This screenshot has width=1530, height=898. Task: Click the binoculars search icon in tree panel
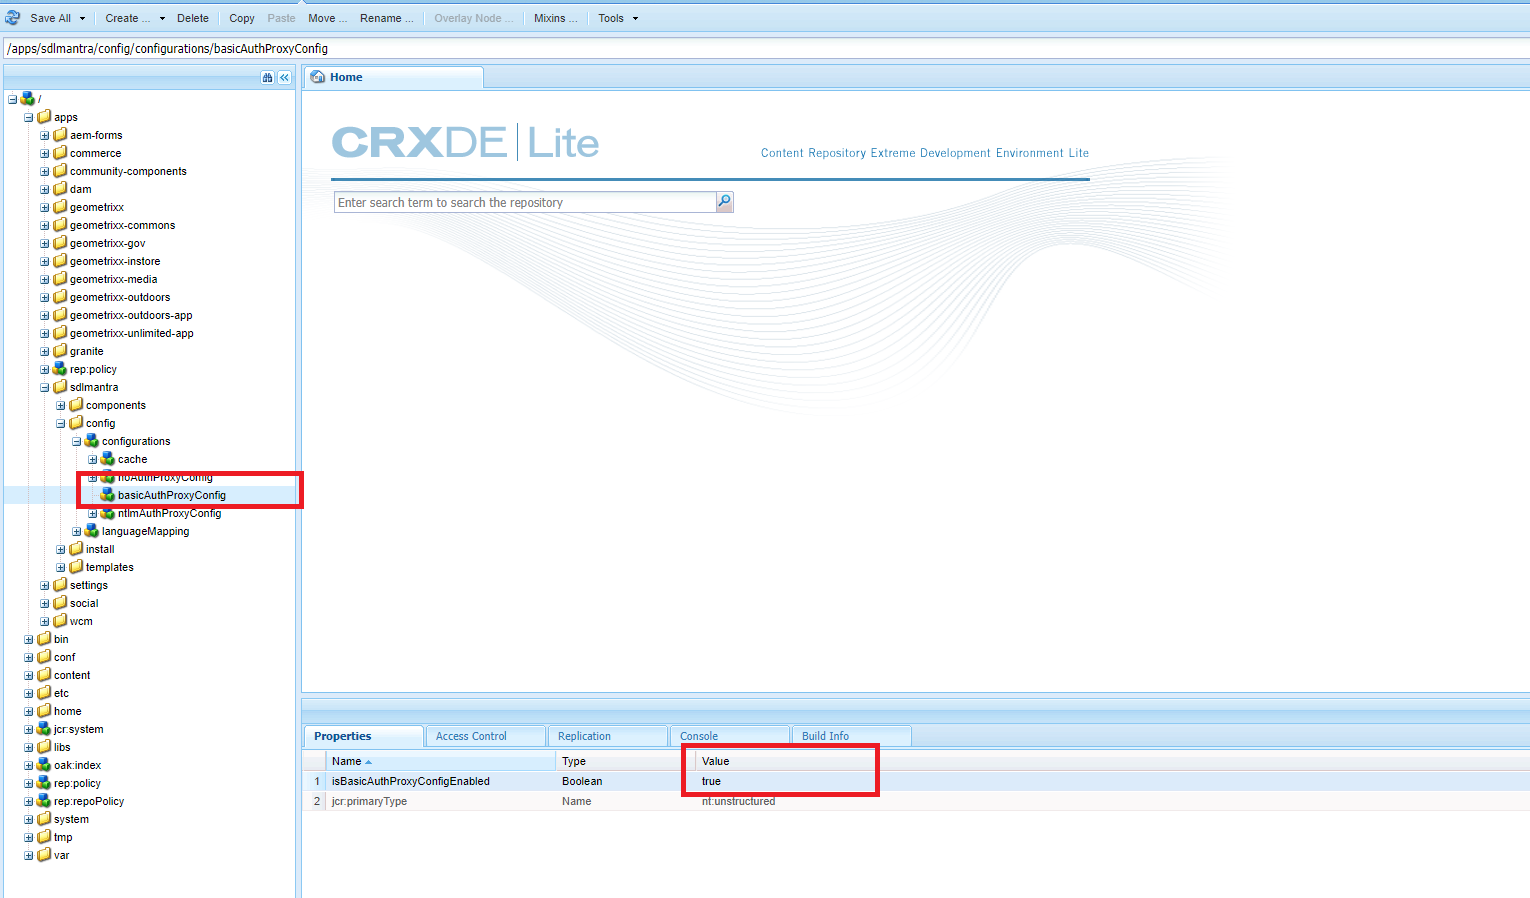point(267,77)
